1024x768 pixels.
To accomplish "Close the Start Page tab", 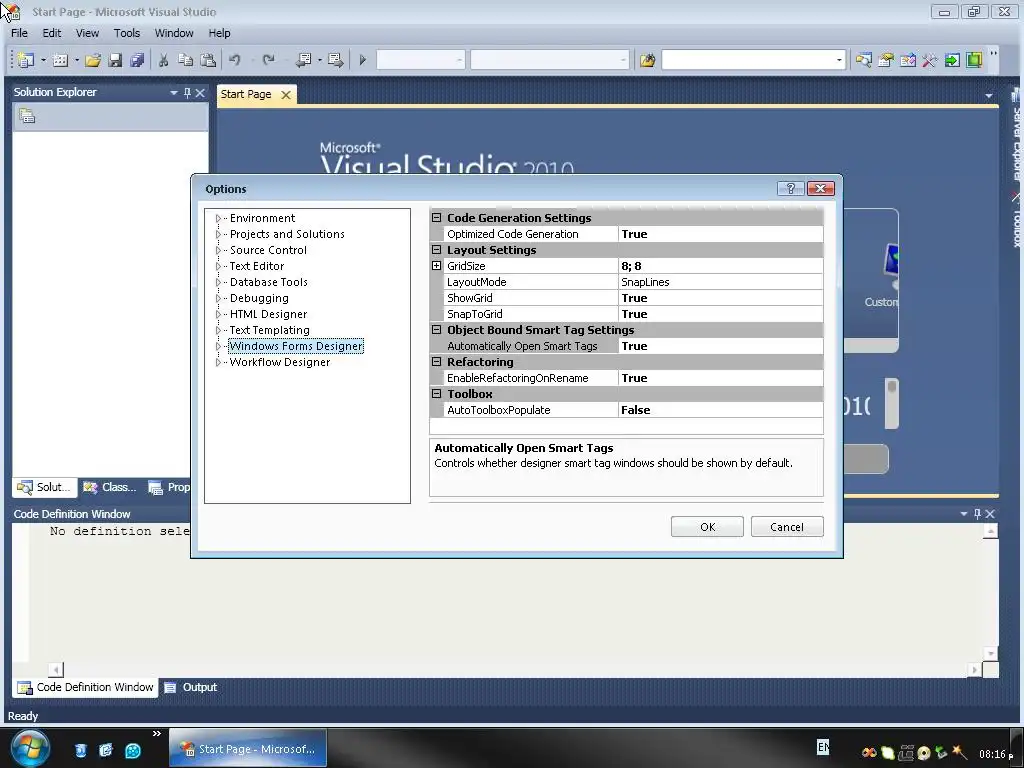I will tap(285, 95).
